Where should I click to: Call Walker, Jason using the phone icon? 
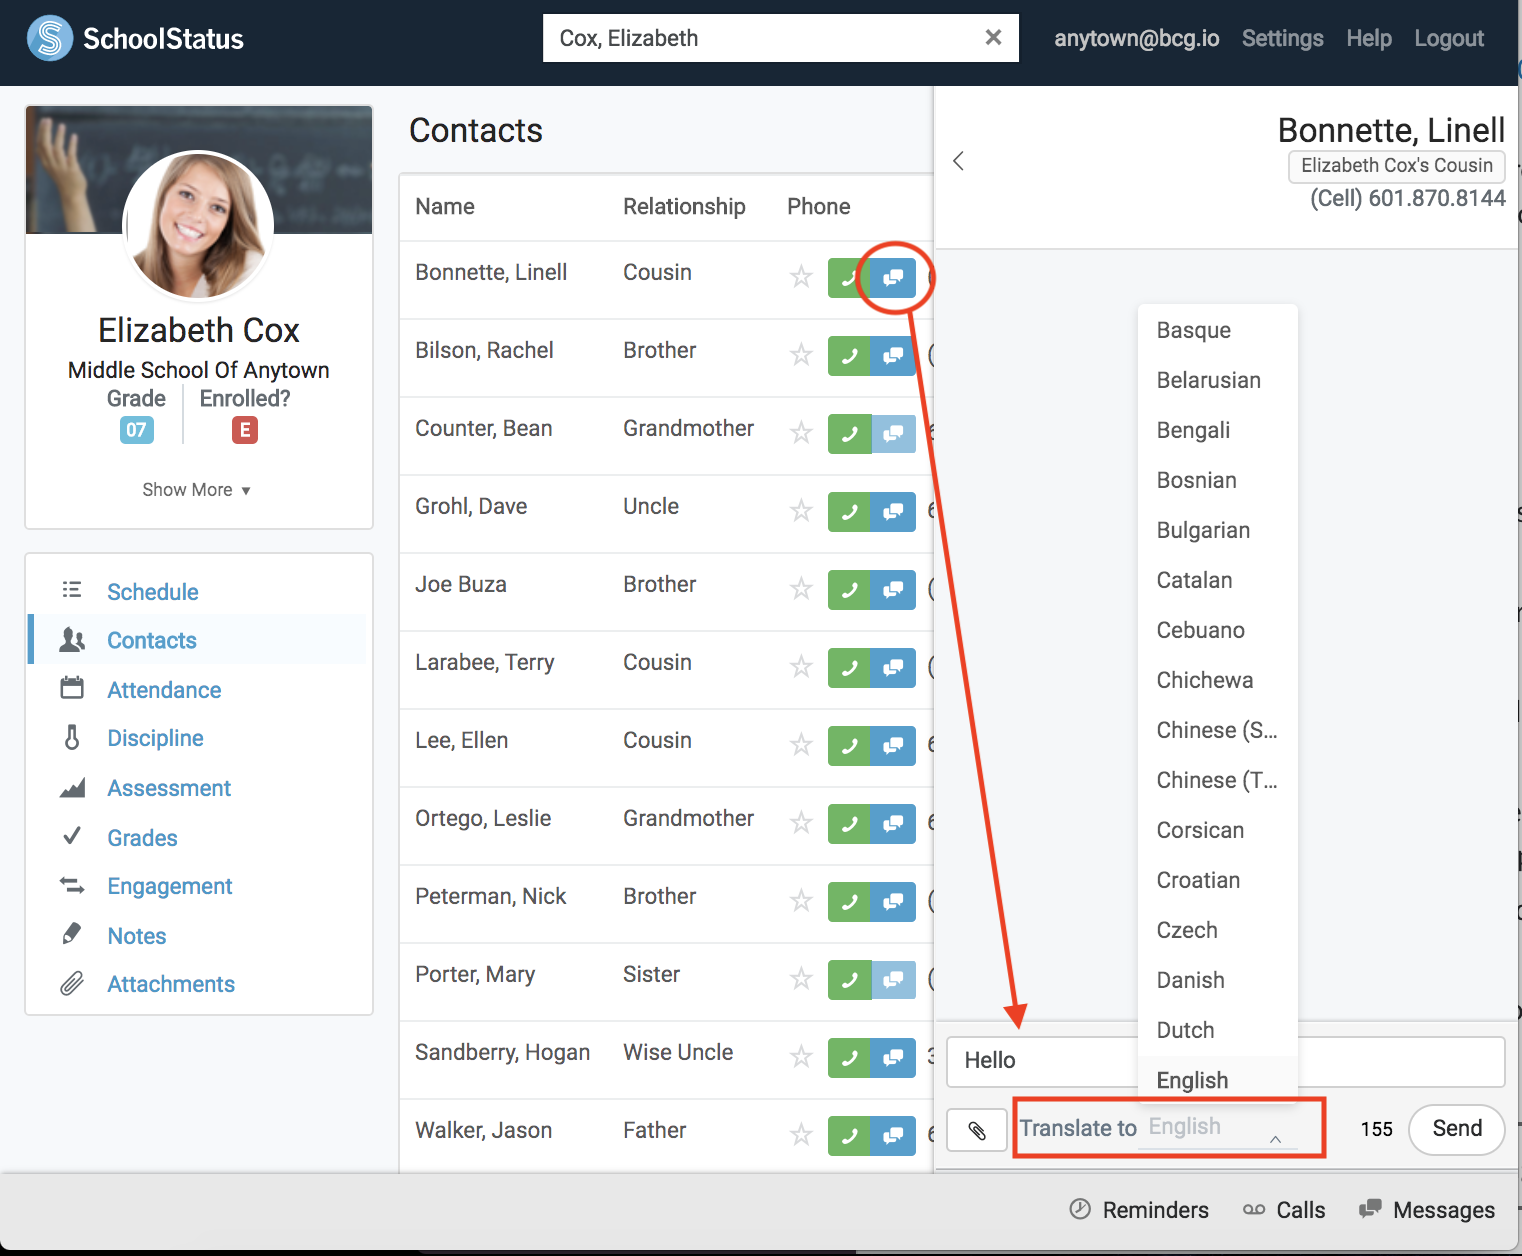849,1136
